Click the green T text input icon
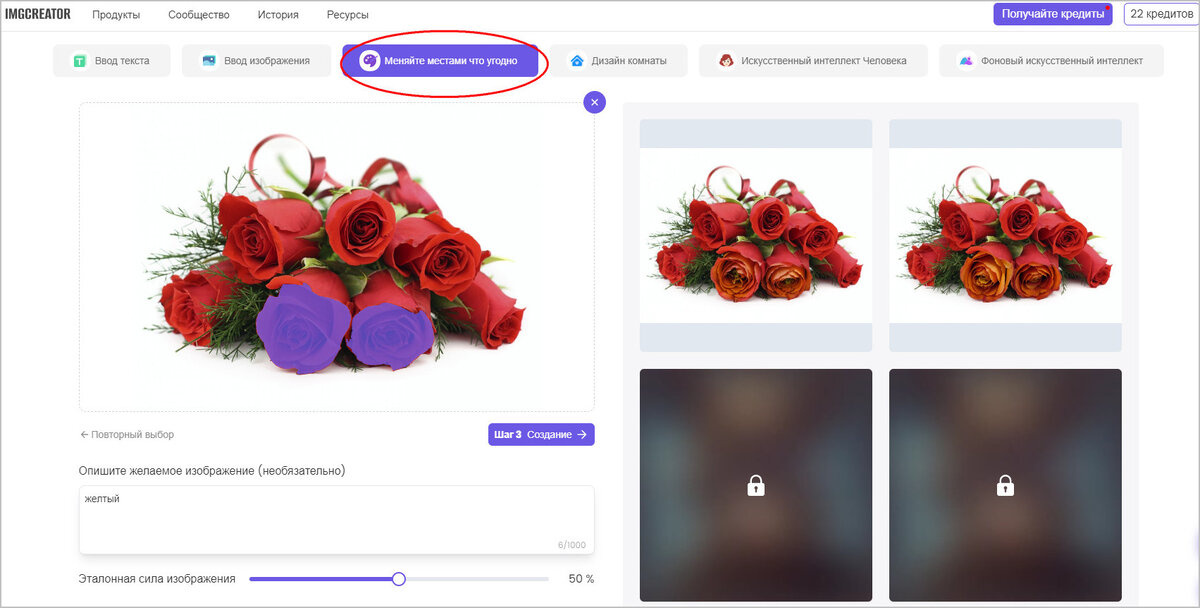 (80, 61)
